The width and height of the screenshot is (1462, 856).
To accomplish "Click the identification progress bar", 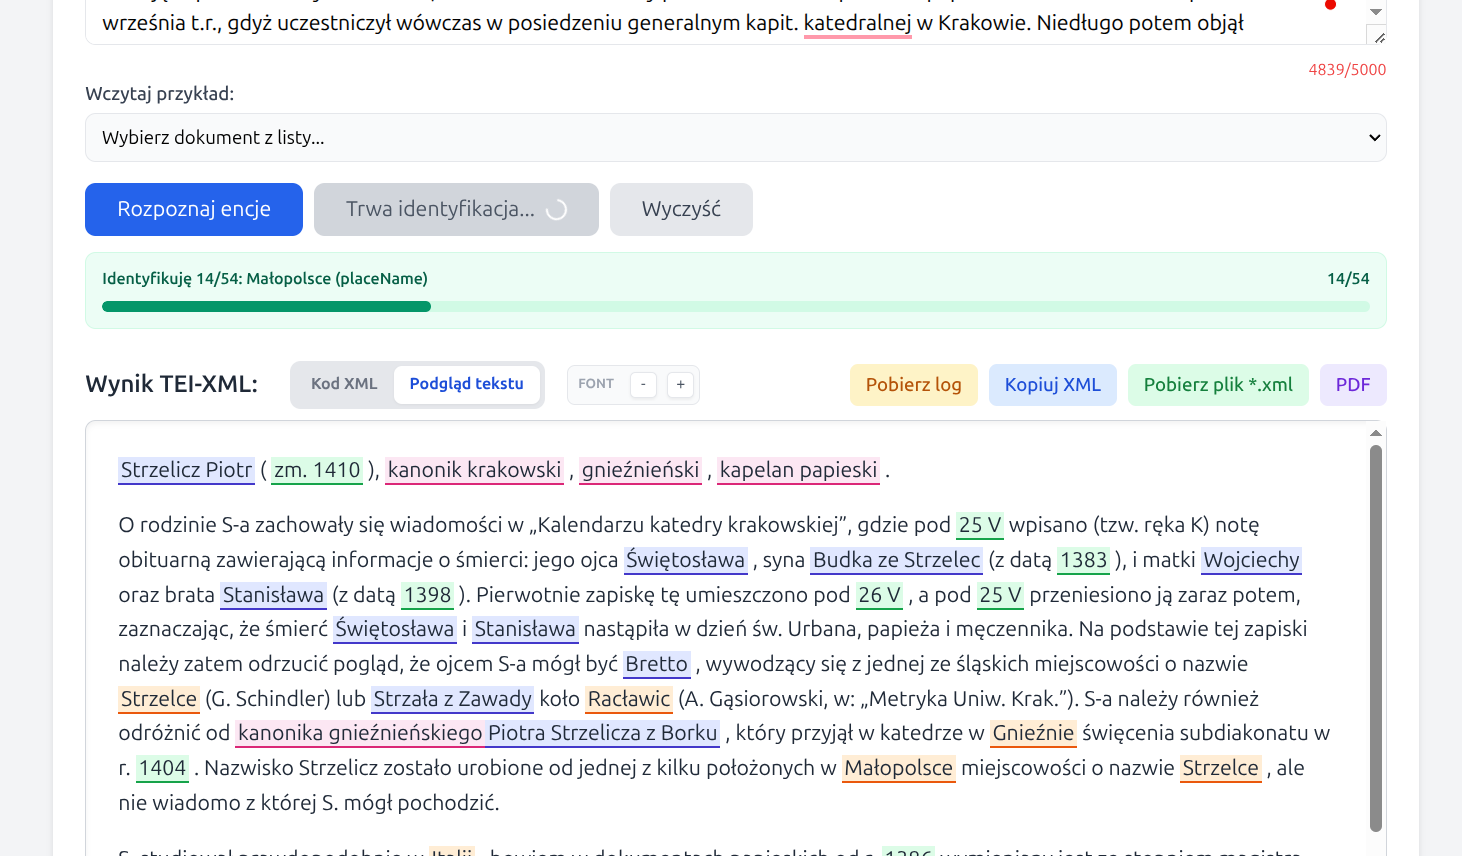I will tap(736, 307).
